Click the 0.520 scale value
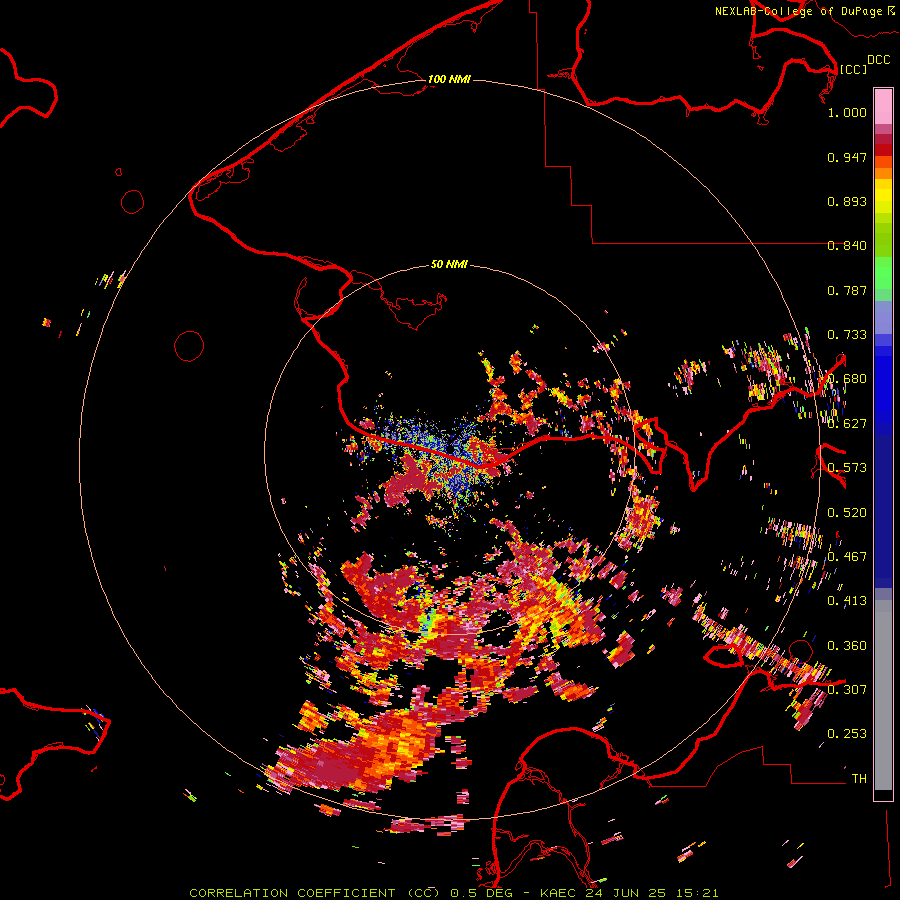Image resolution: width=900 pixels, height=900 pixels. click(x=847, y=513)
